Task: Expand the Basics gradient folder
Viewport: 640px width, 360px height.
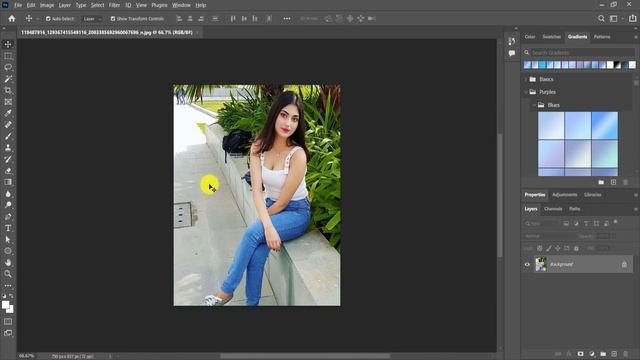Action: tap(526, 79)
